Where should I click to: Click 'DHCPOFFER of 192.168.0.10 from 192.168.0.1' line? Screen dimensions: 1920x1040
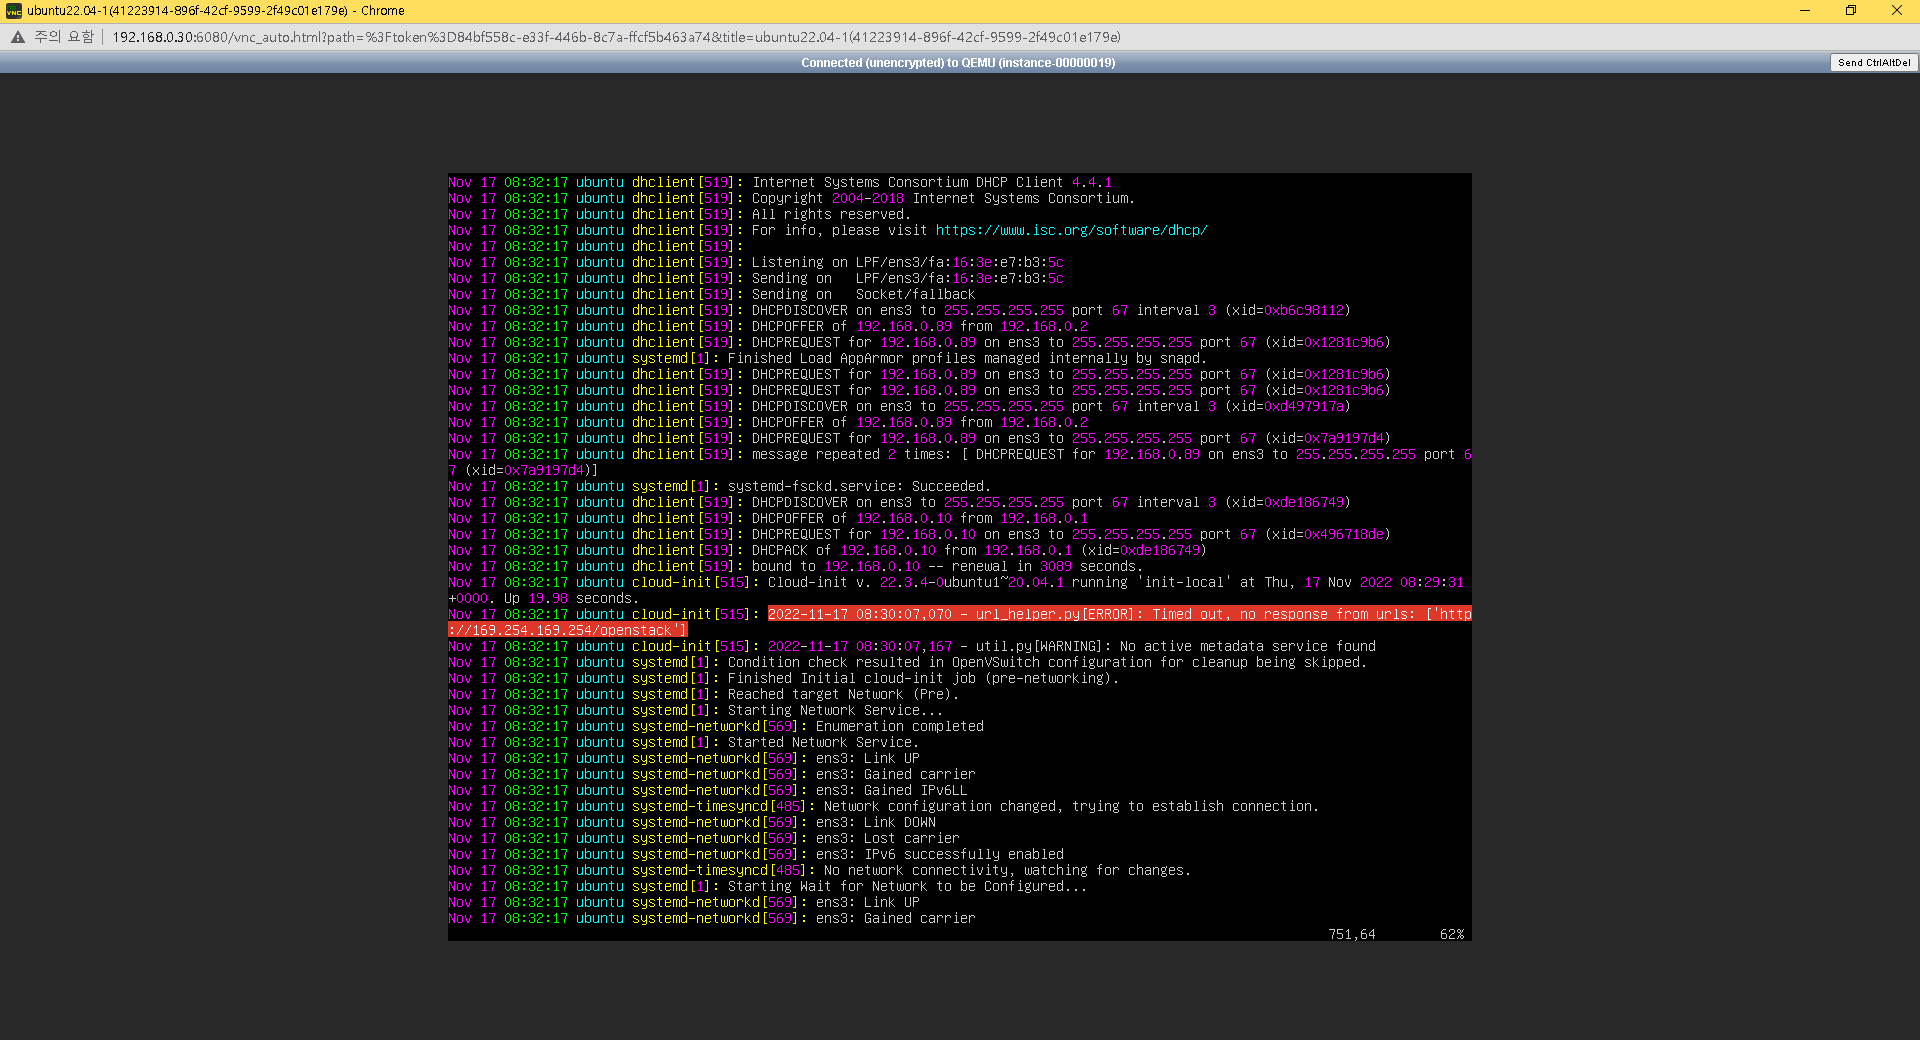(x=768, y=518)
